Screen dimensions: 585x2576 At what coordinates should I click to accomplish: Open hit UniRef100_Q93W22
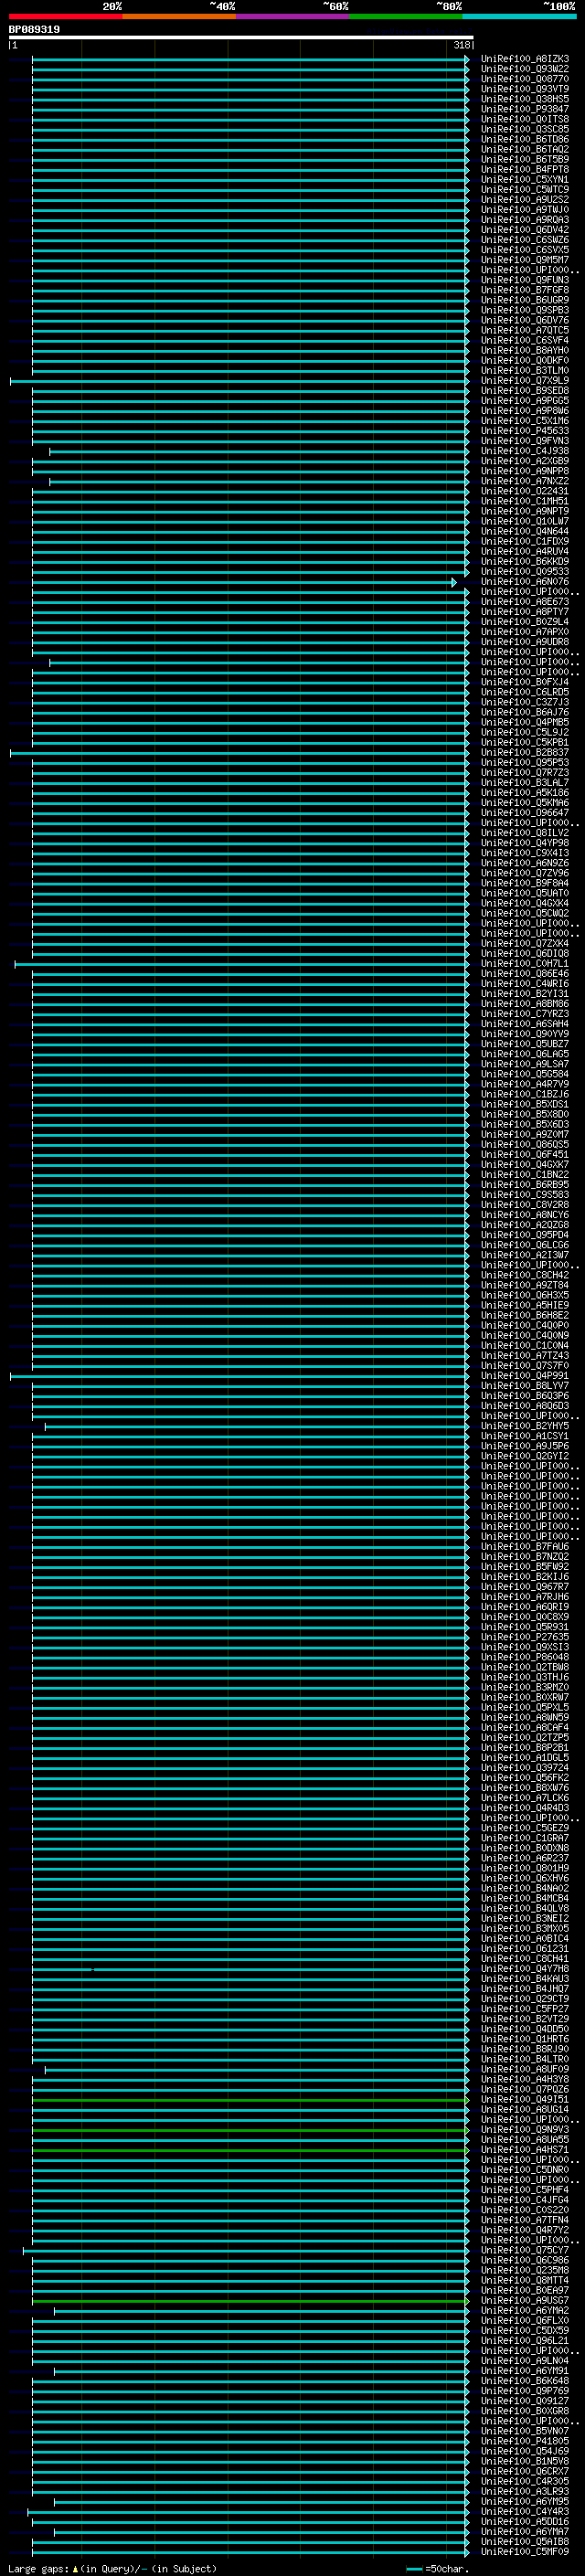click(525, 69)
